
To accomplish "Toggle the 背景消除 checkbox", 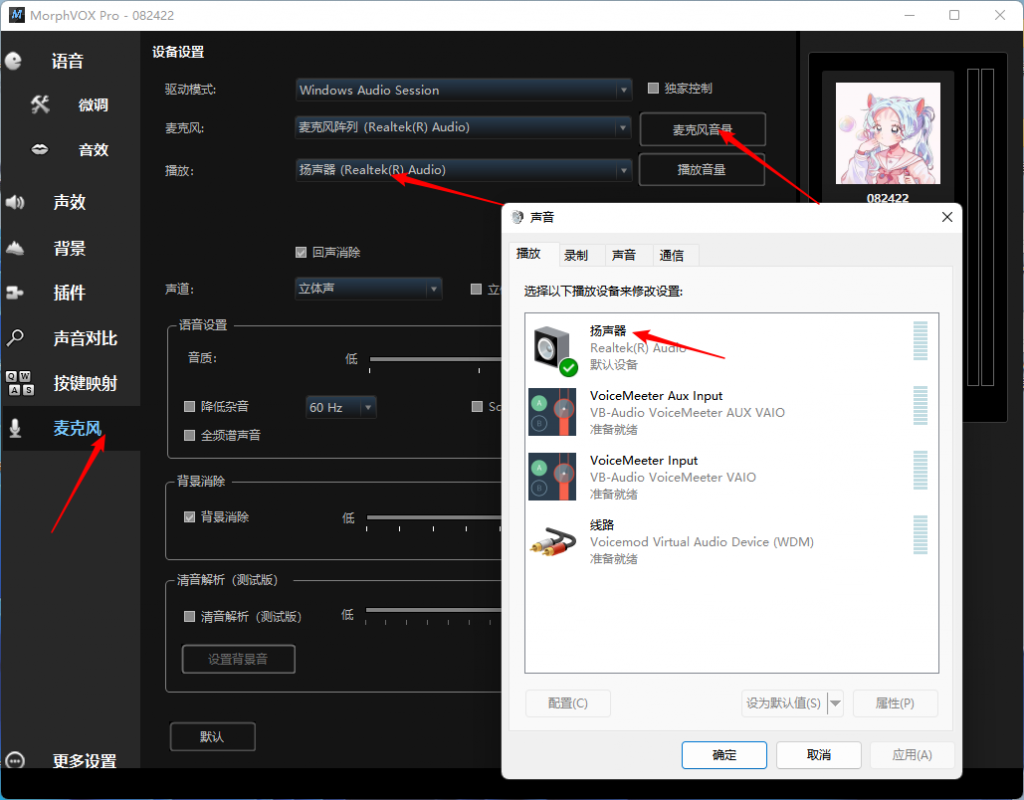I will click(x=189, y=517).
